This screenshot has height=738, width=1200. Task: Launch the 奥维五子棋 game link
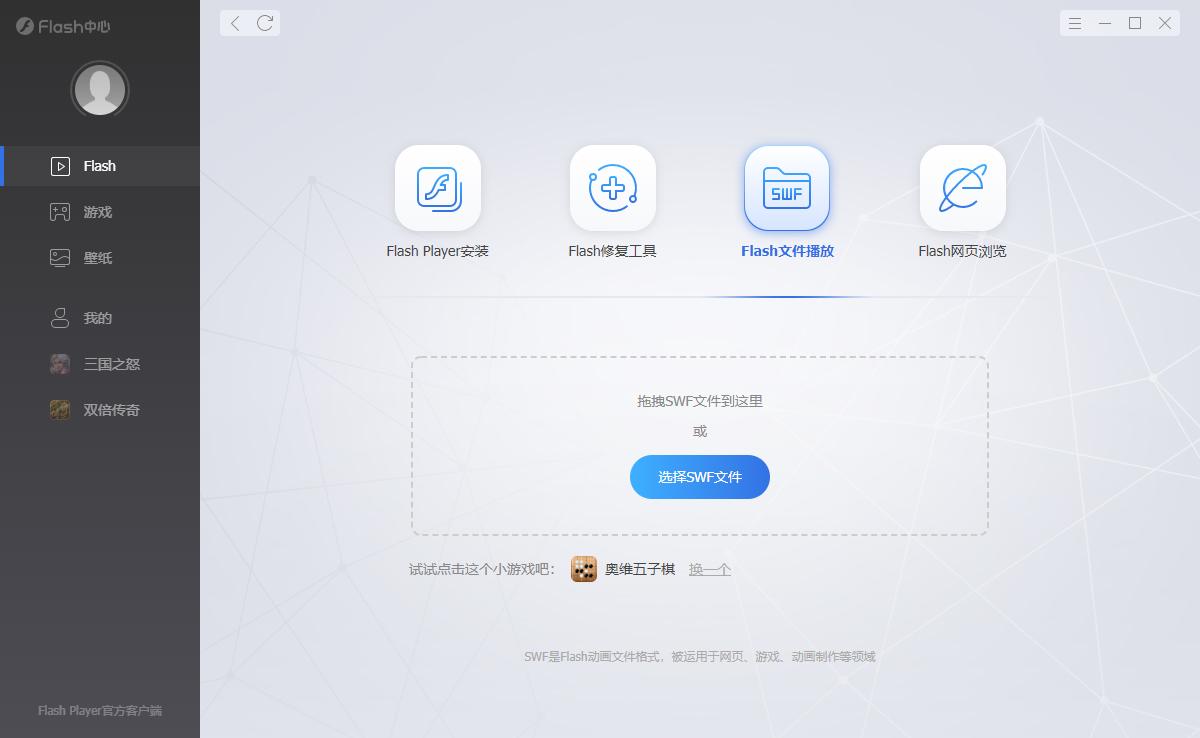click(640, 569)
